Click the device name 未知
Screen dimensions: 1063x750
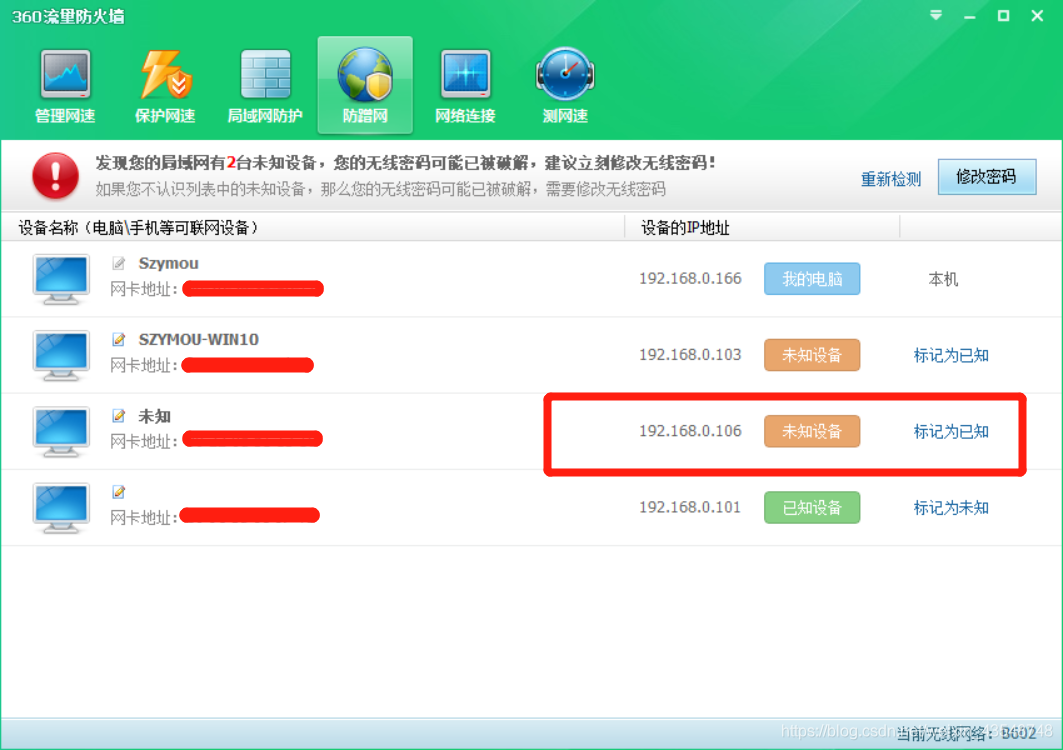pyautogui.click(x=154, y=416)
